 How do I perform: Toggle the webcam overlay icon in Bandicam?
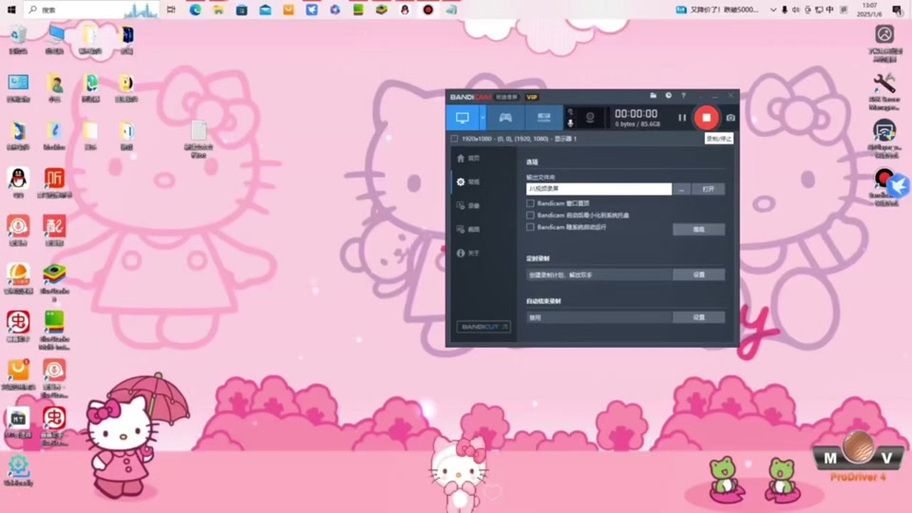pos(590,118)
